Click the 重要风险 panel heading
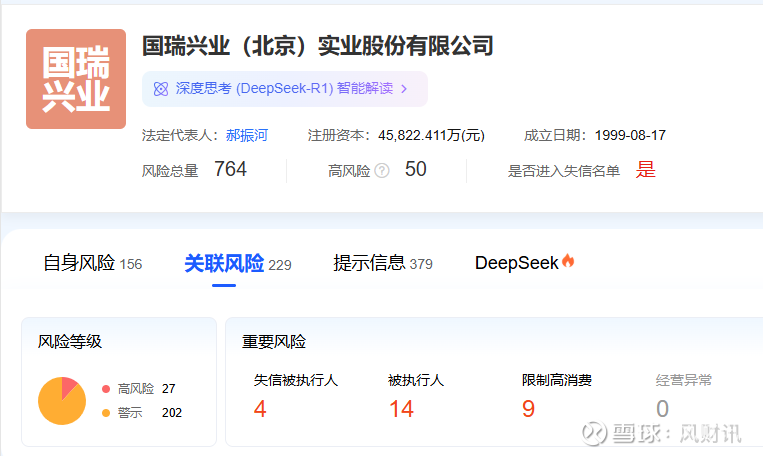This screenshot has width=763, height=456. [x=274, y=342]
